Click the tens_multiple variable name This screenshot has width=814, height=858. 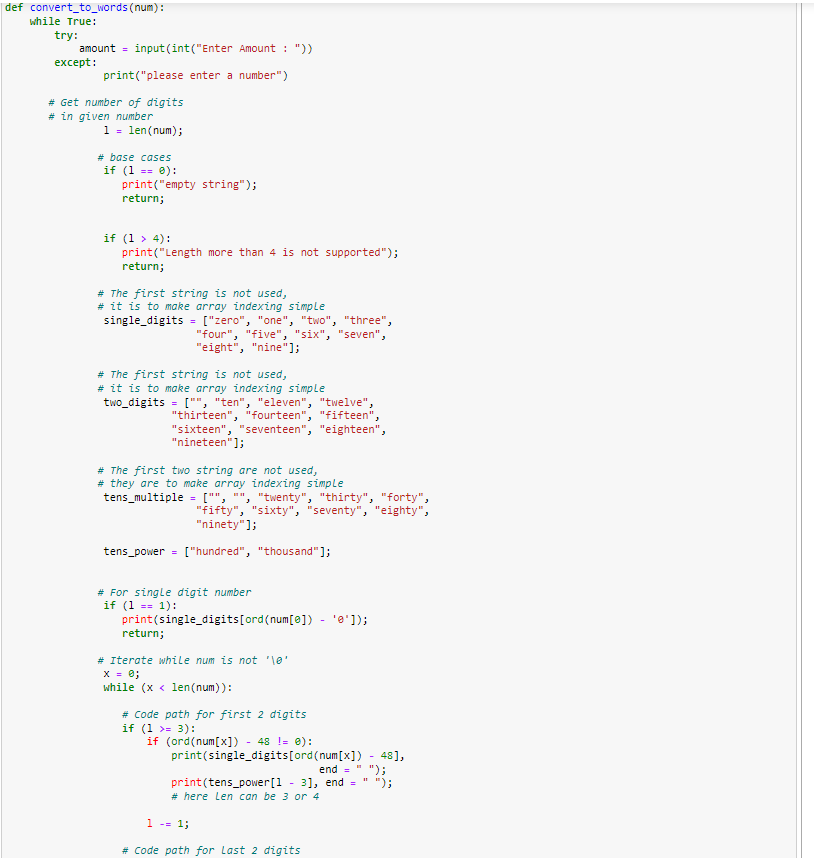[143, 497]
